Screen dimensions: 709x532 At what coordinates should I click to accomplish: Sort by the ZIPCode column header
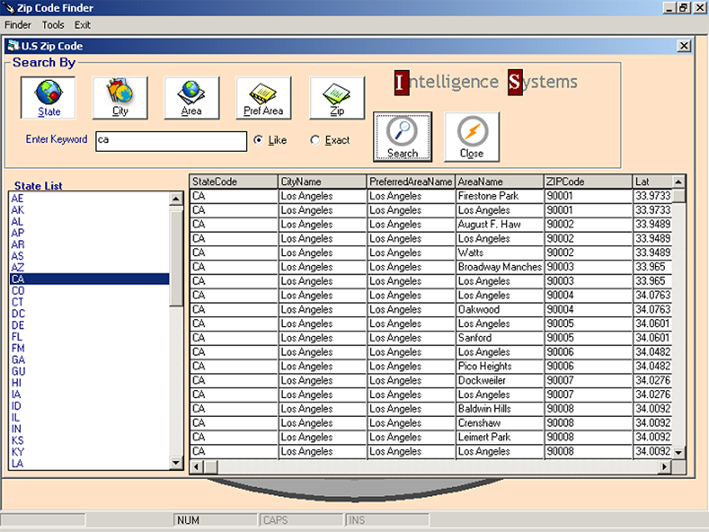[x=586, y=182]
